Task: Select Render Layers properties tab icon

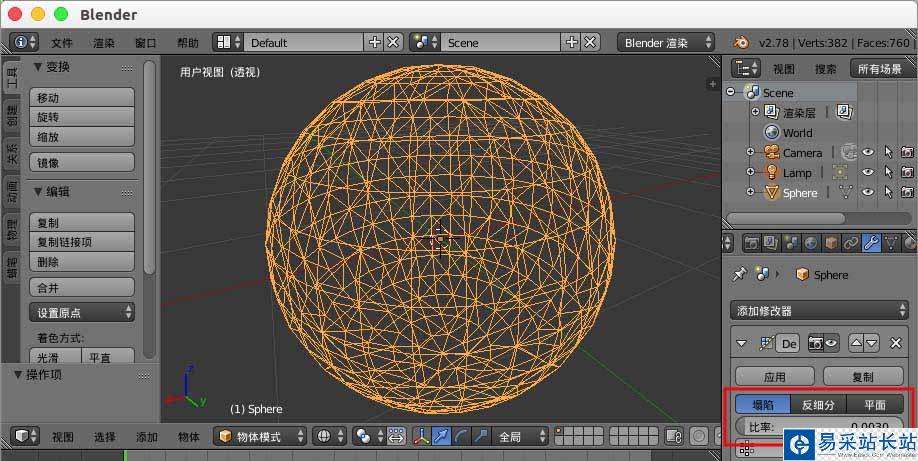Action: 771,243
